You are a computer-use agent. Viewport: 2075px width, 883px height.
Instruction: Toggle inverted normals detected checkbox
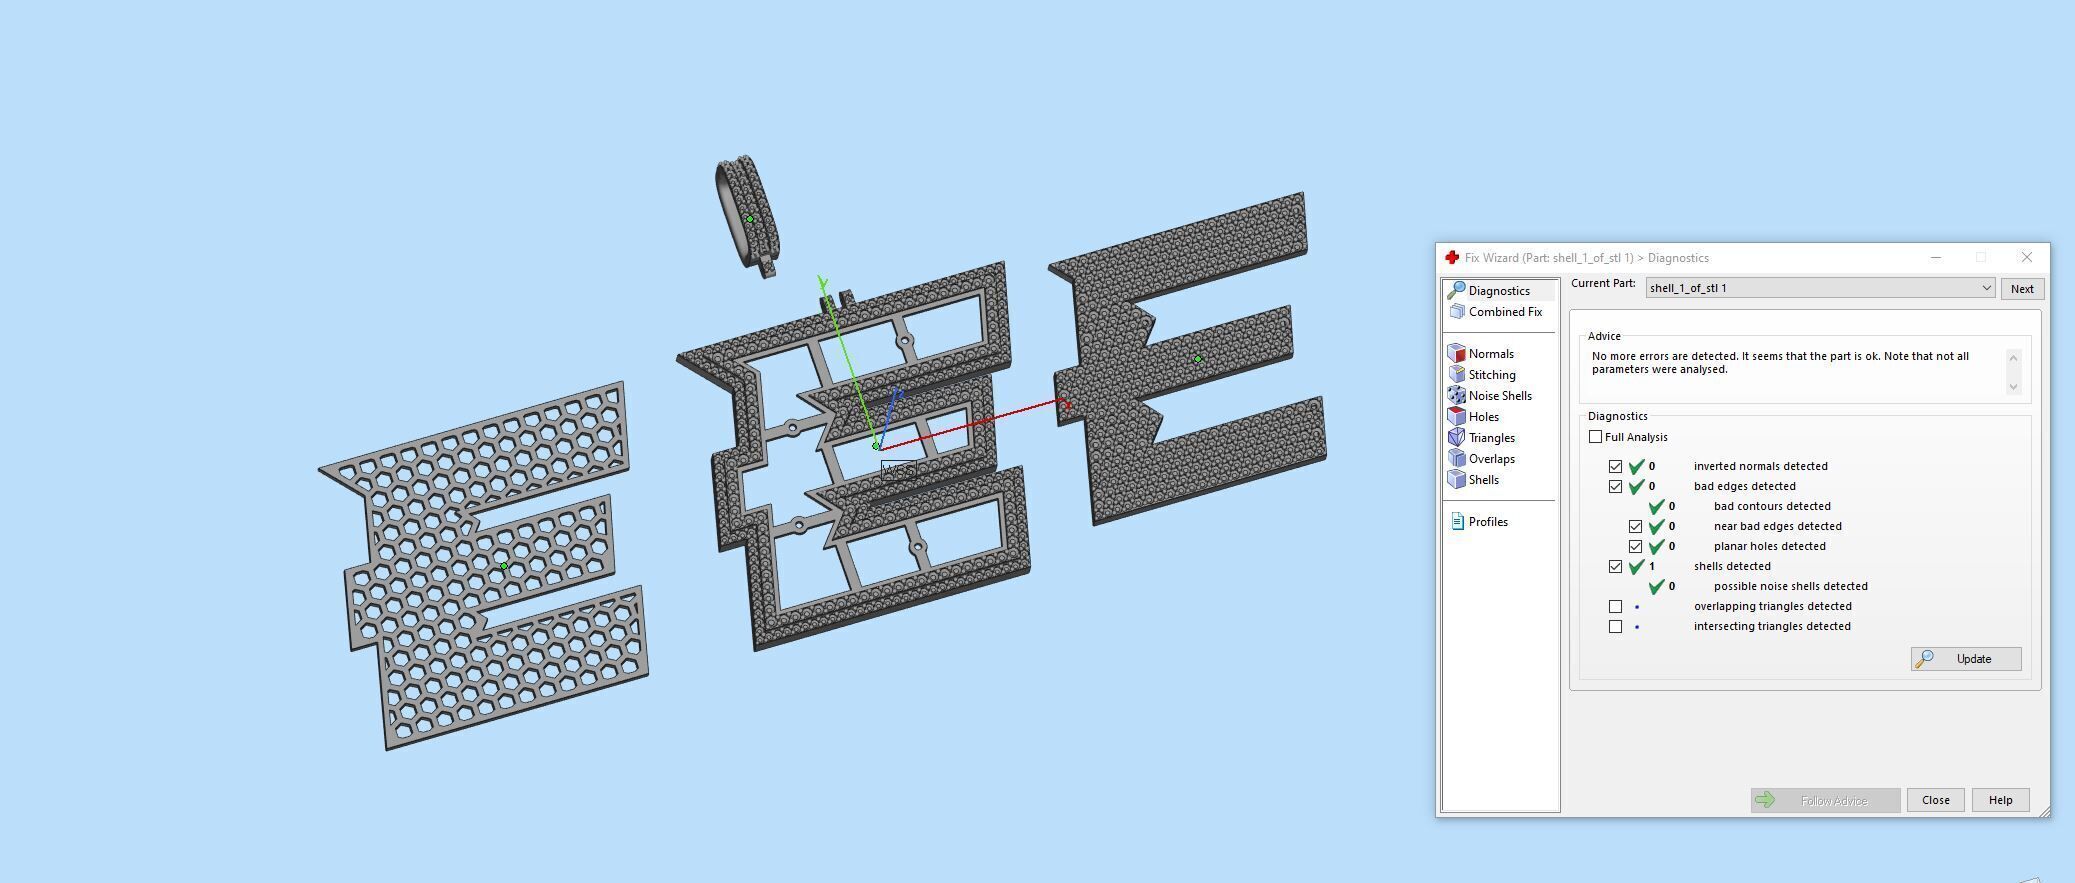(x=1615, y=466)
